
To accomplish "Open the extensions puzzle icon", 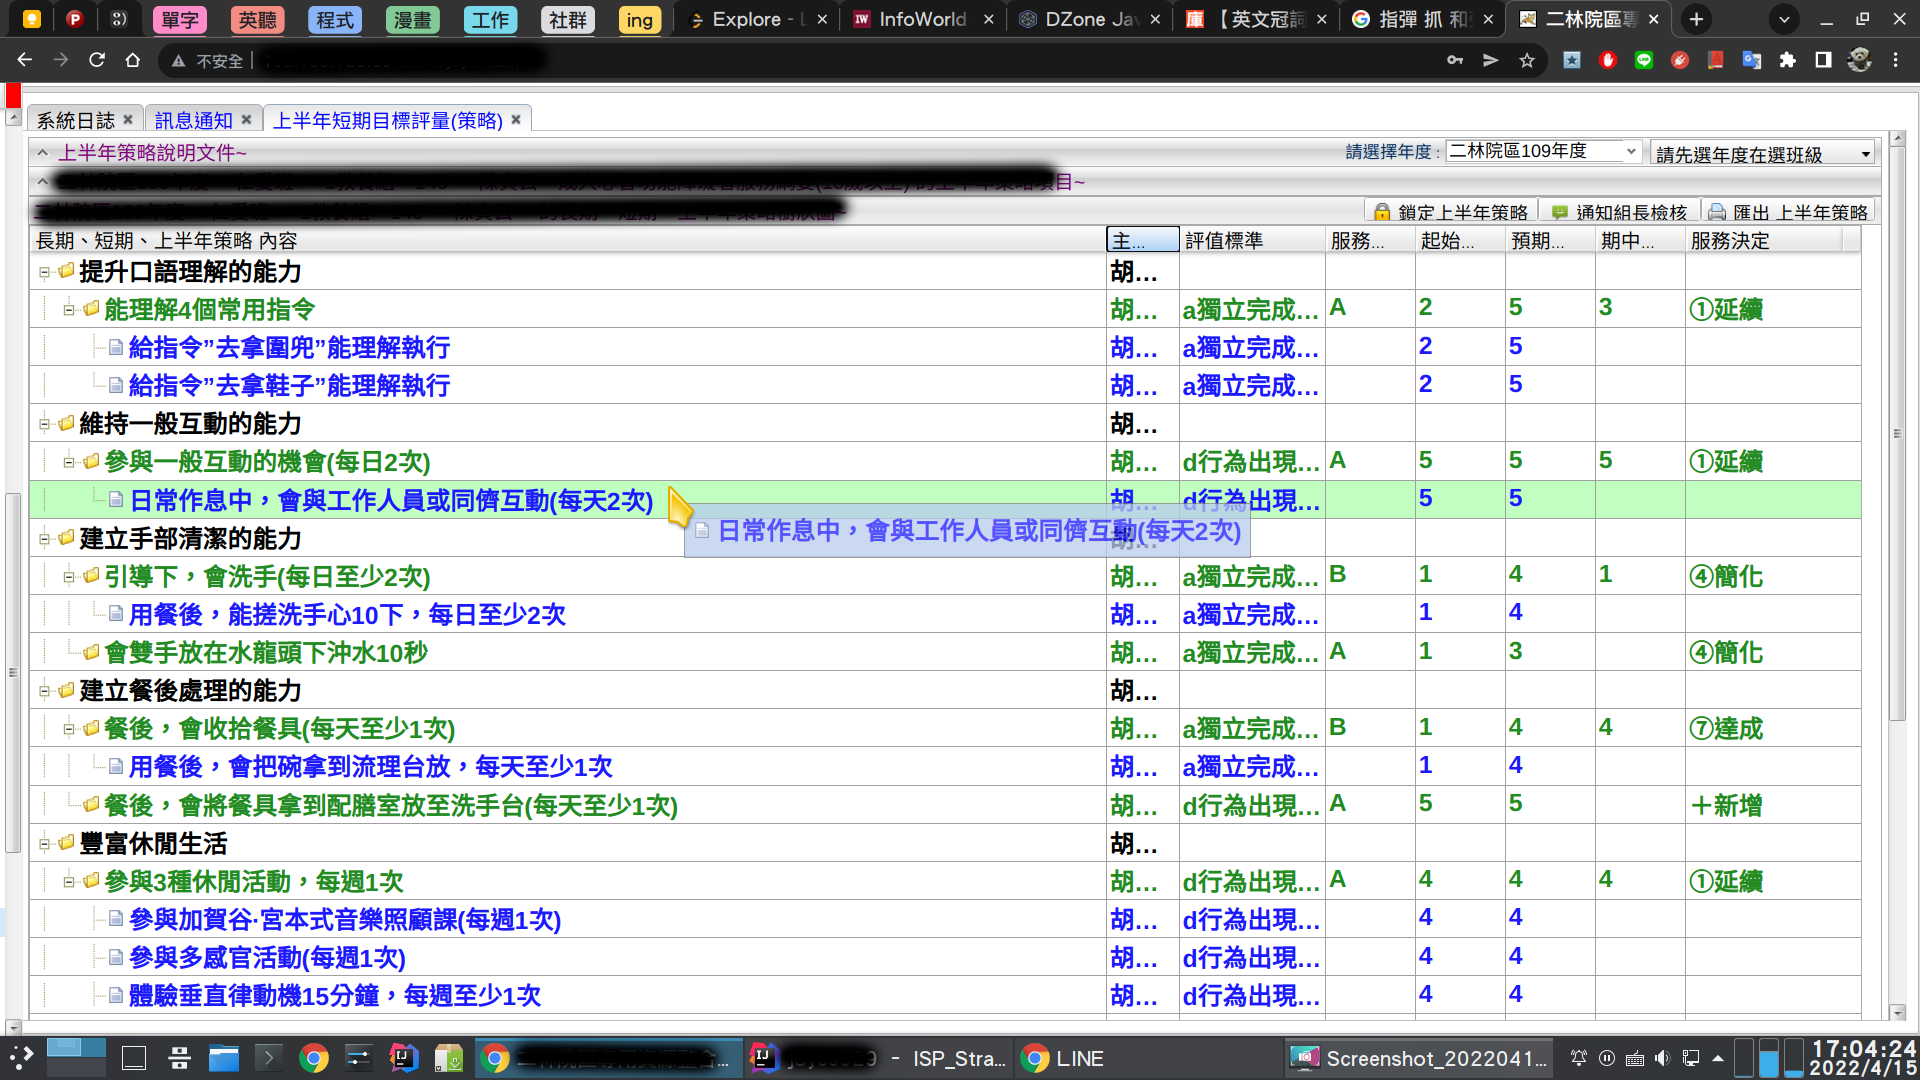I will point(1788,60).
